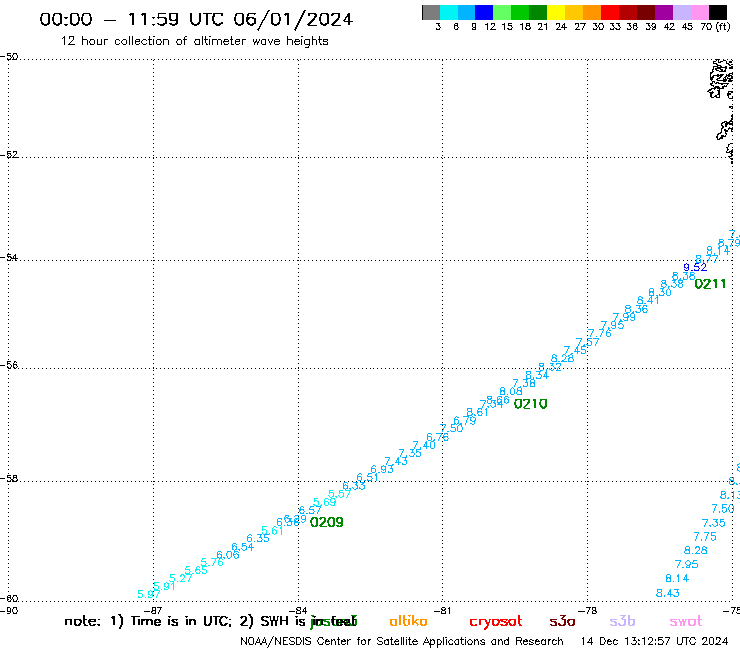Click the 8.61 wave height reading
Viewport: 740px width, 650px height.
pos(477,412)
